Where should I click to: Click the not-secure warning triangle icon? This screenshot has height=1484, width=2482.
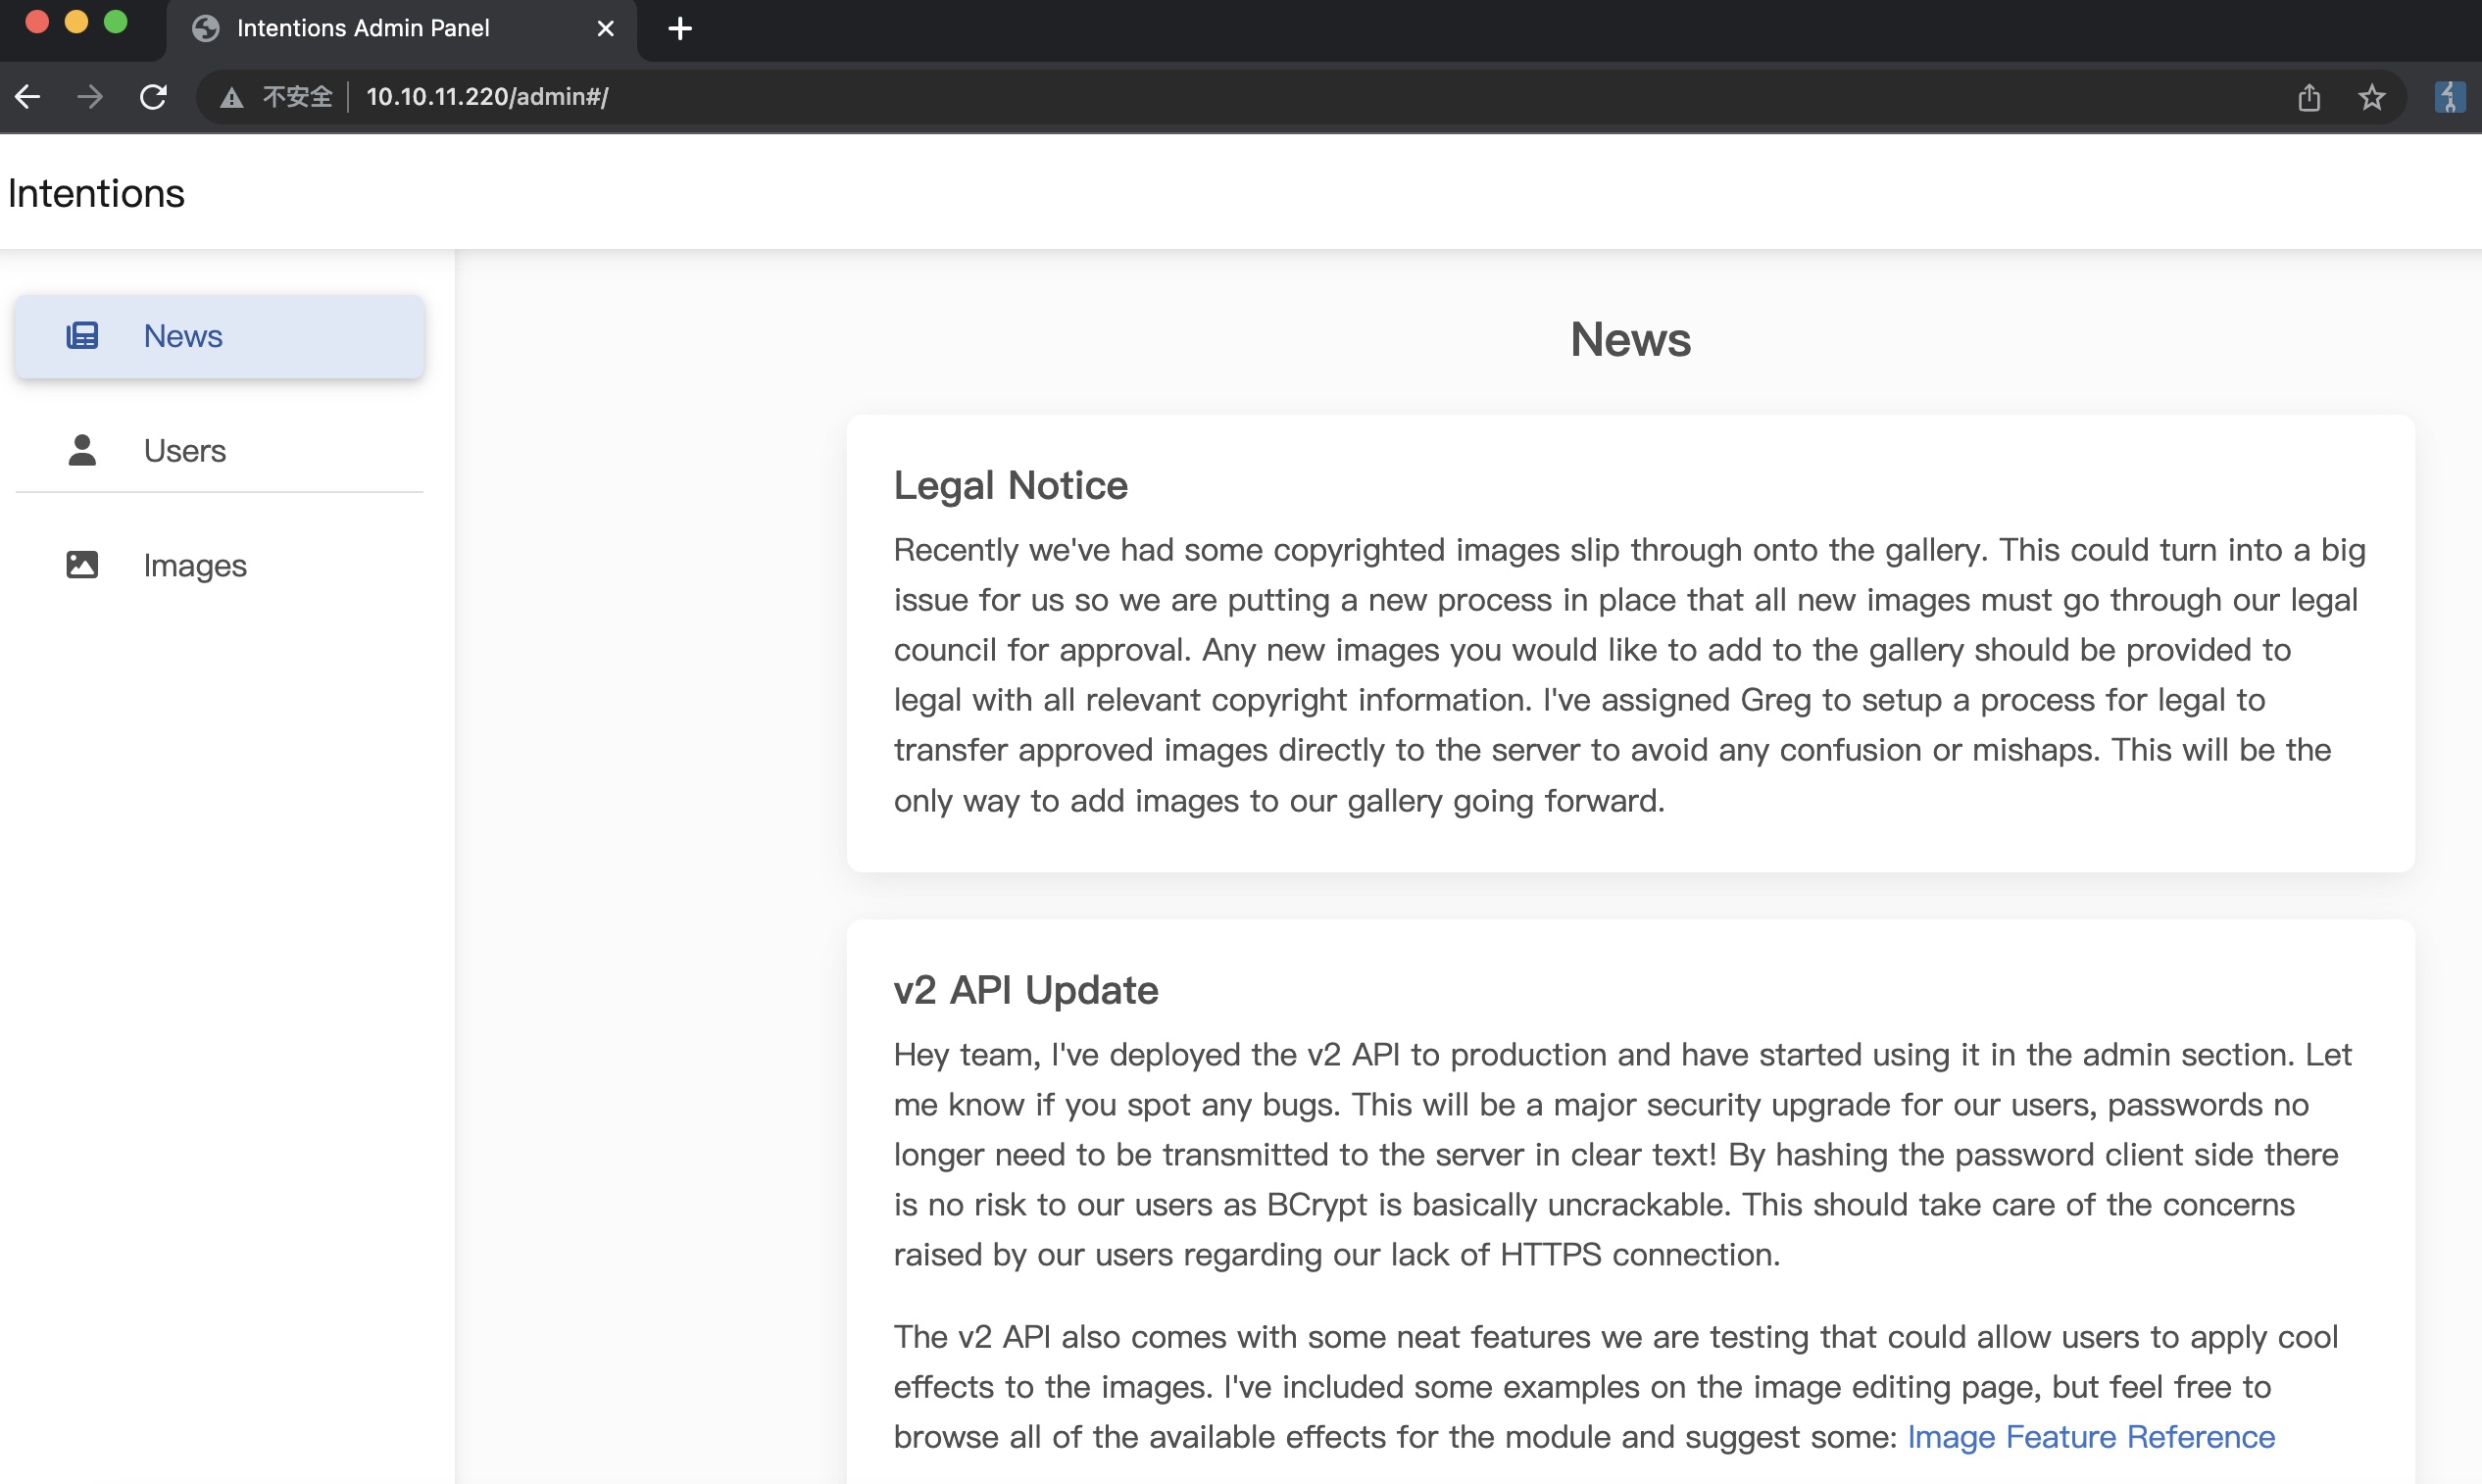click(x=232, y=97)
